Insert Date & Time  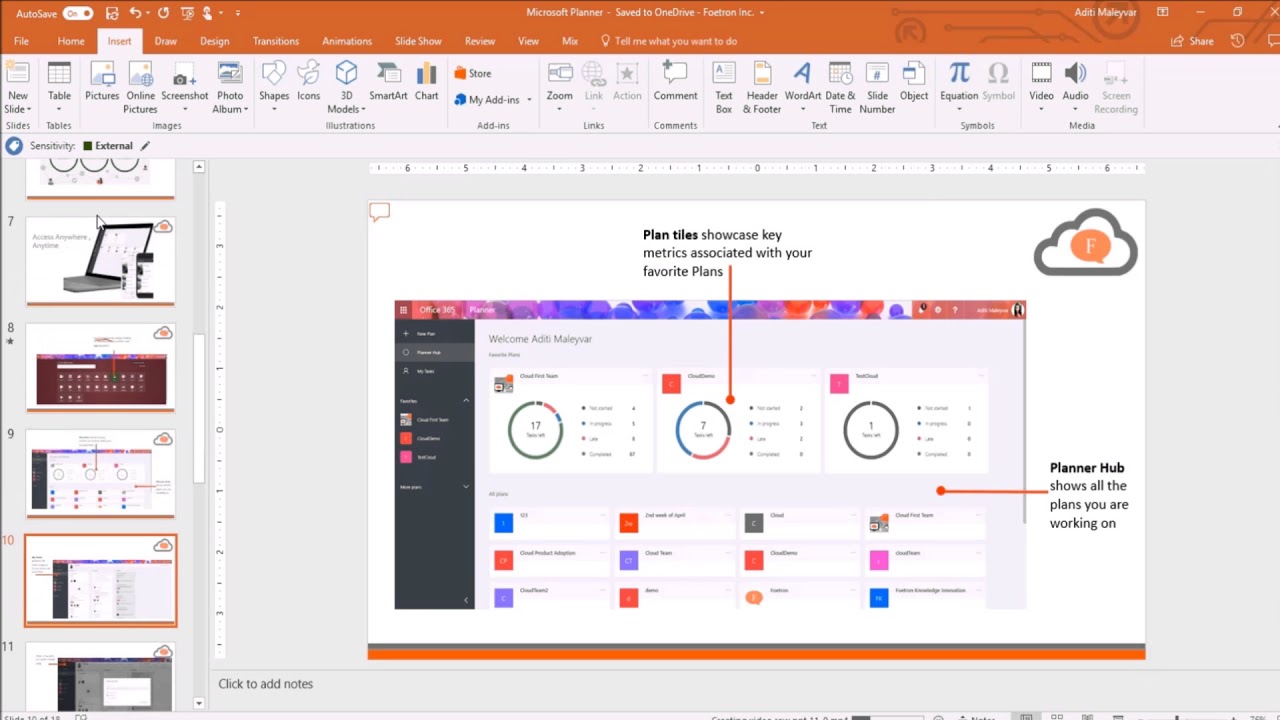[x=840, y=87]
